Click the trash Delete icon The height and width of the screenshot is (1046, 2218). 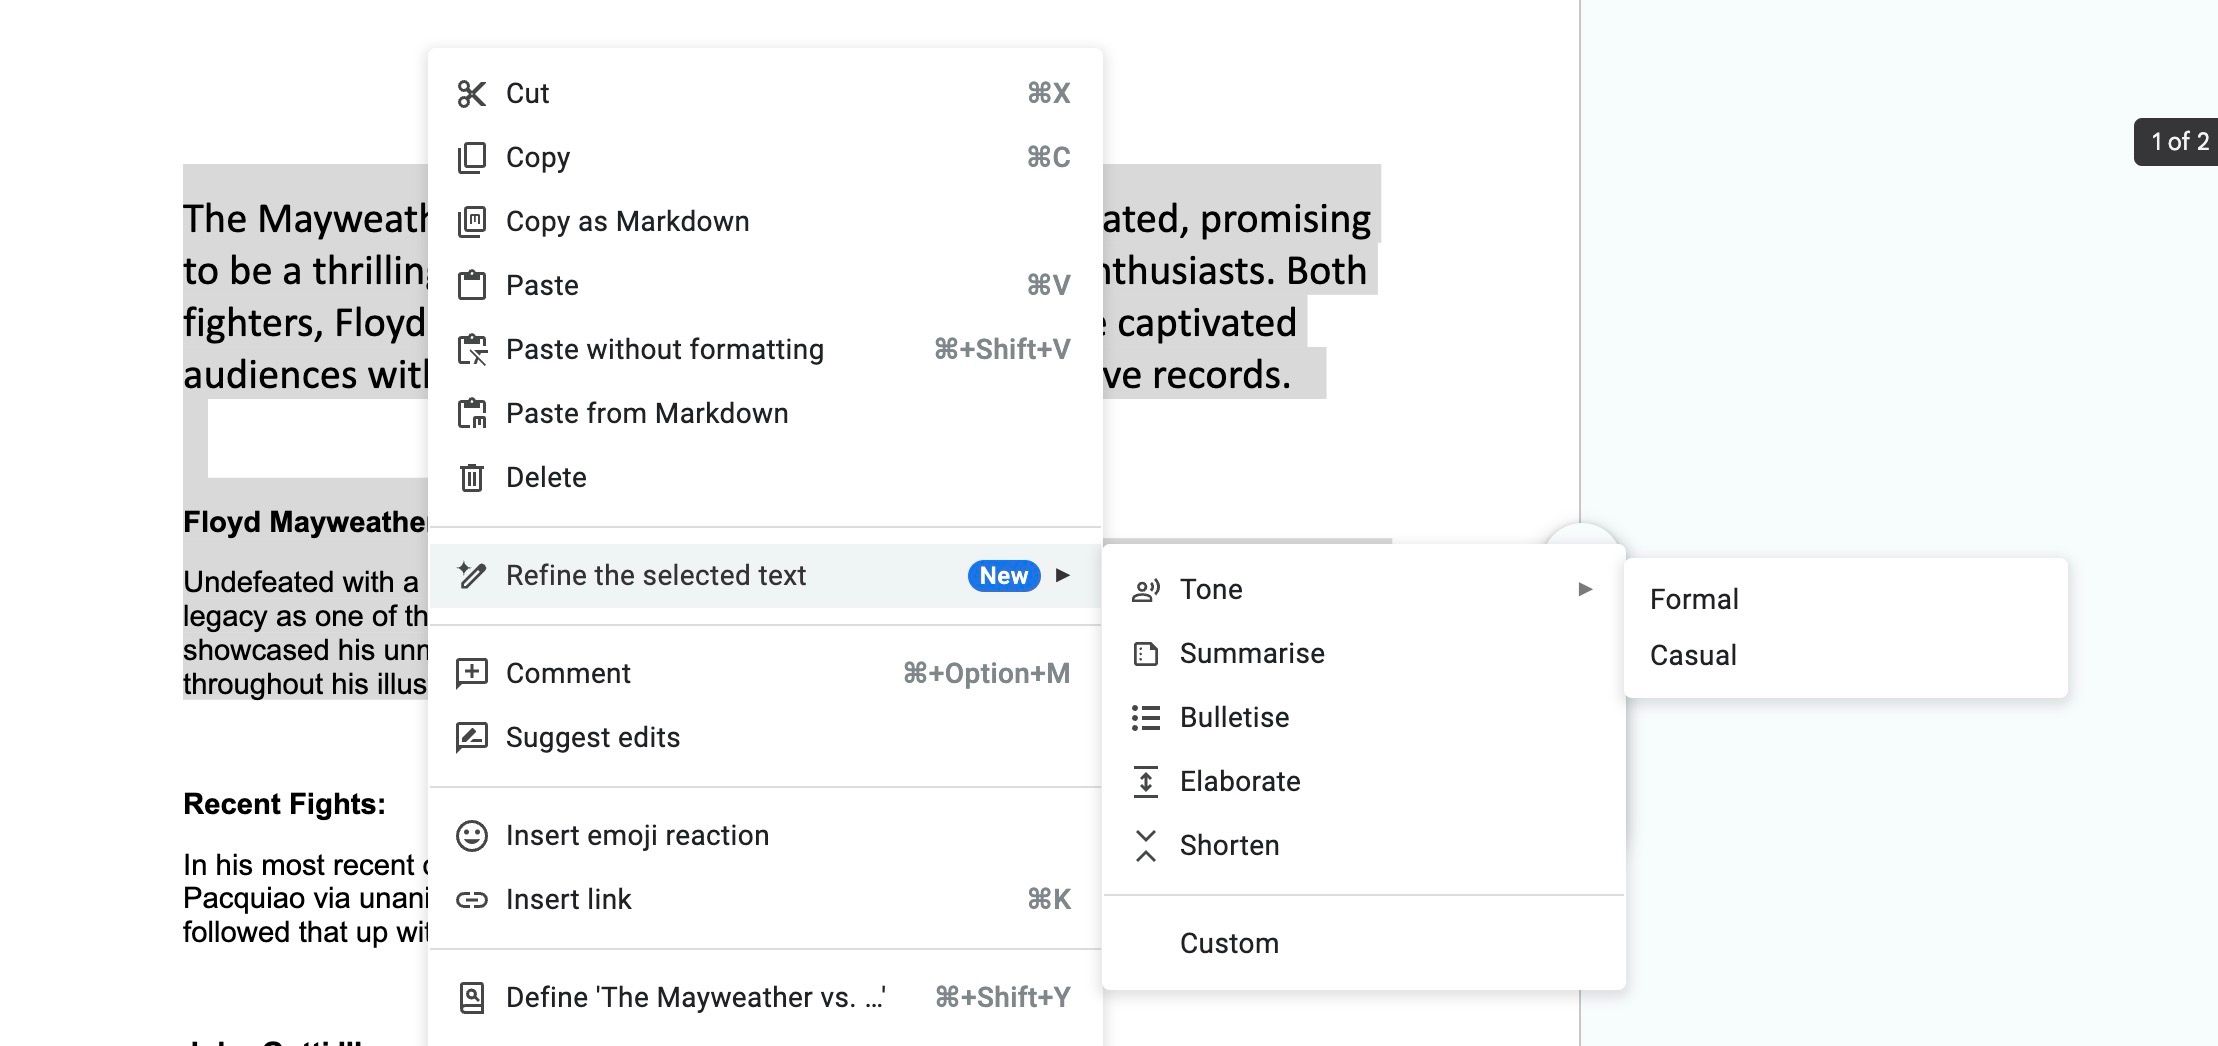[471, 478]
